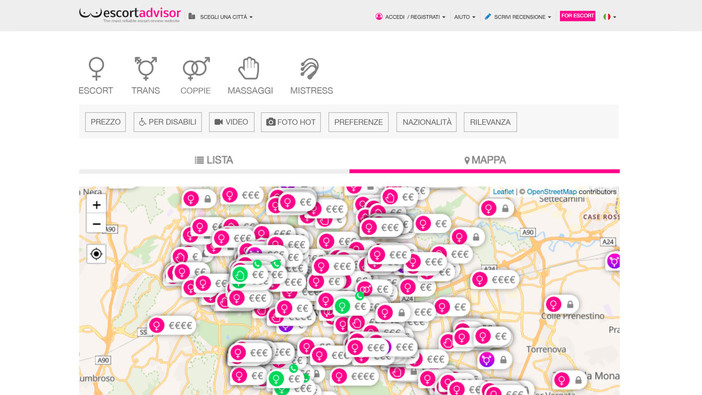Toggle the FOTO HOT filter

291,122
